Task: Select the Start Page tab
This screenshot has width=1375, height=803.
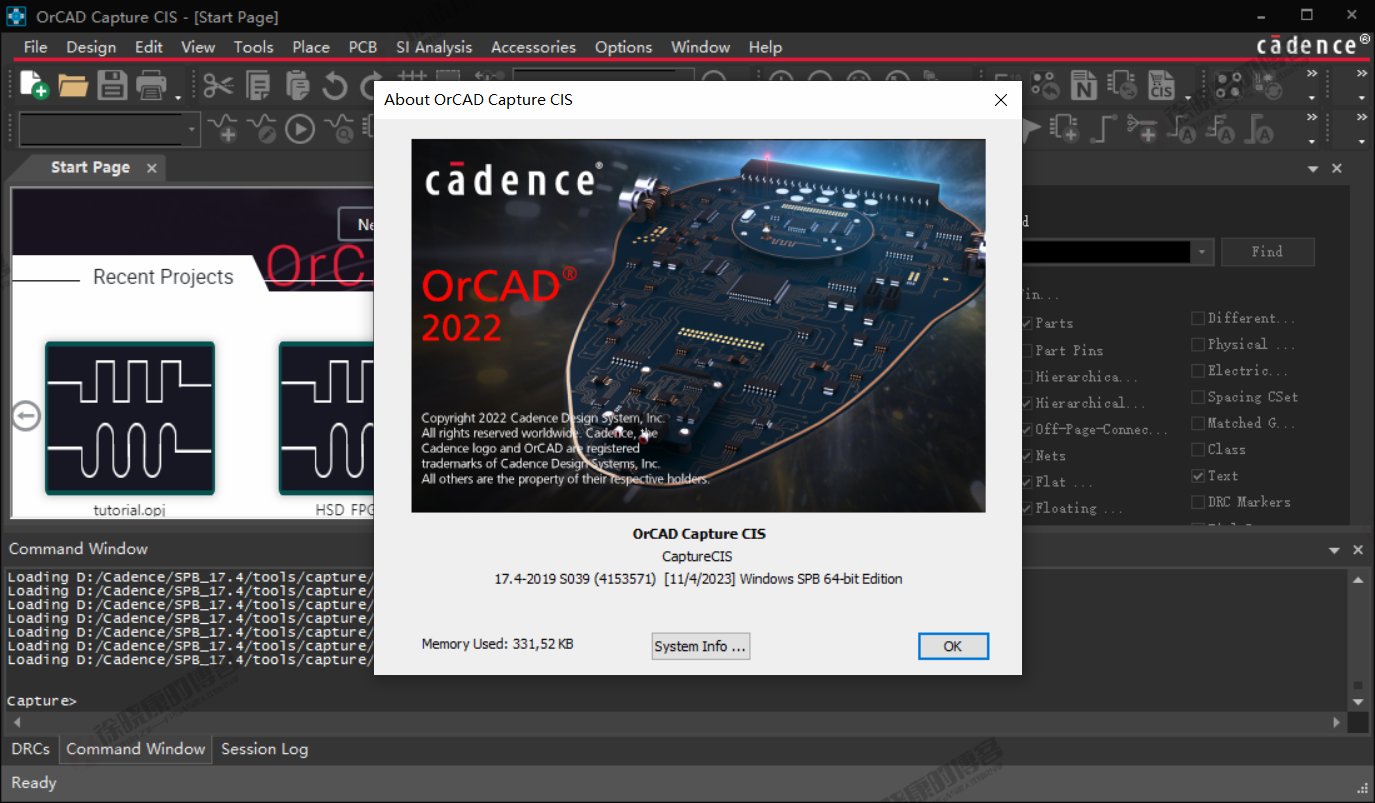Action: [x=90, y=167]
